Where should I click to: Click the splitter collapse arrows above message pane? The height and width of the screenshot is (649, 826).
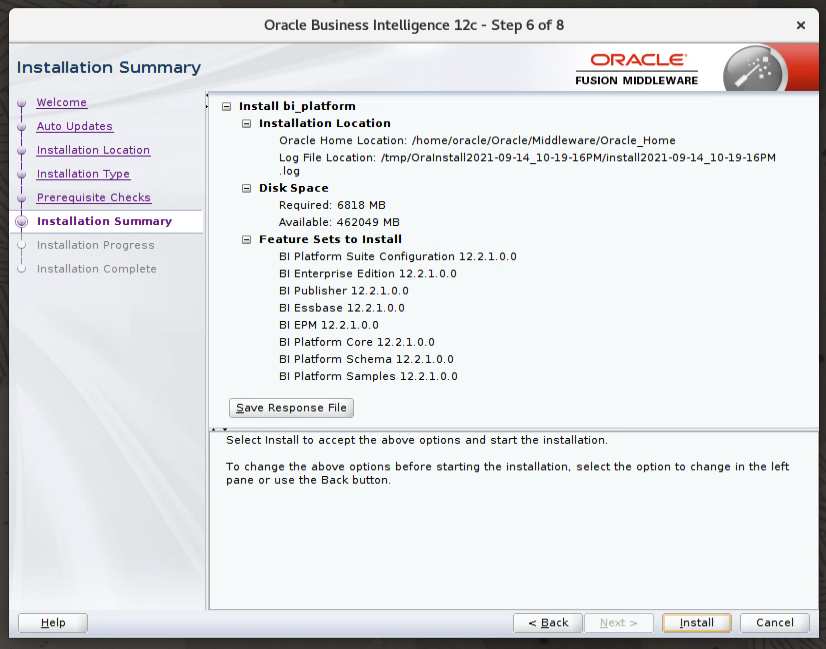pyautogui.click(x=219, y=429)
